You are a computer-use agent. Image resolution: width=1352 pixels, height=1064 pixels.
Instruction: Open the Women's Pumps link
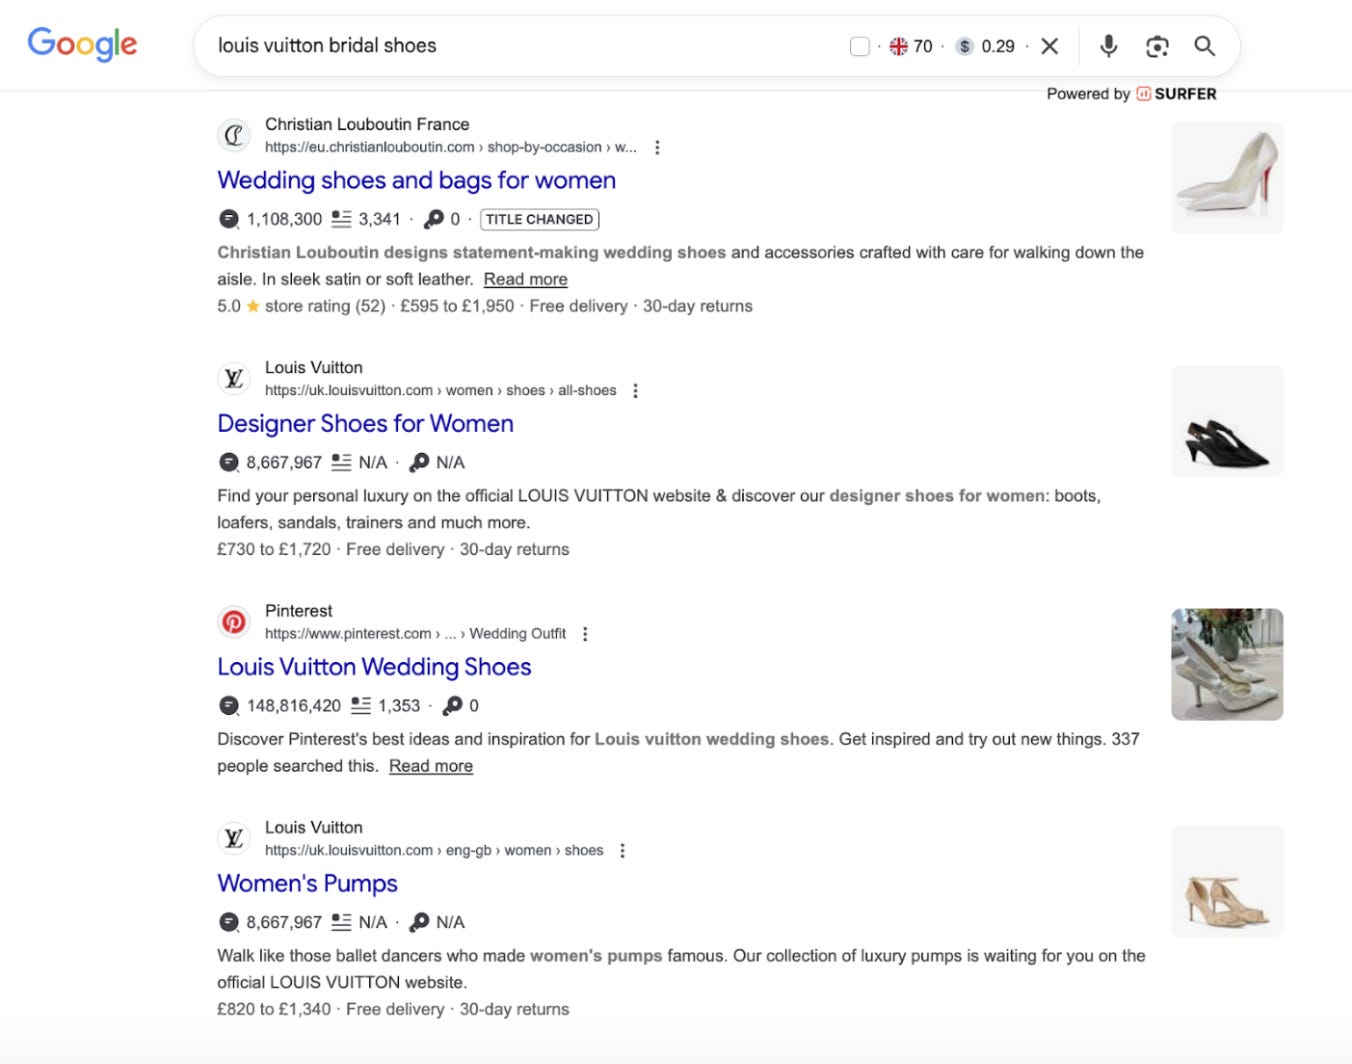click(307, 883)
